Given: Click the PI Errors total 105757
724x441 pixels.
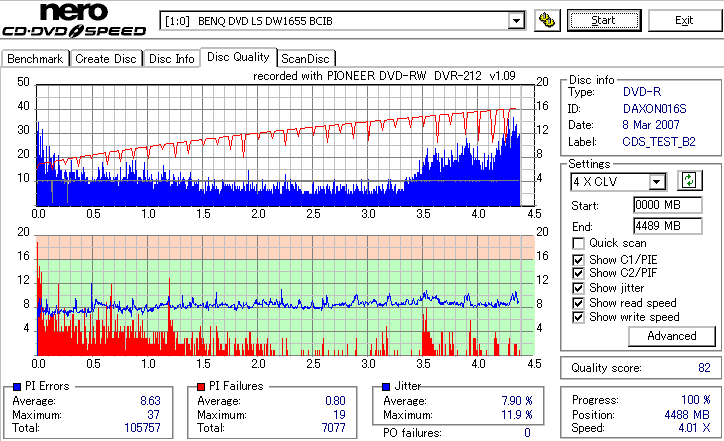Looking at the screenshot, I should [x=142, y=428].
